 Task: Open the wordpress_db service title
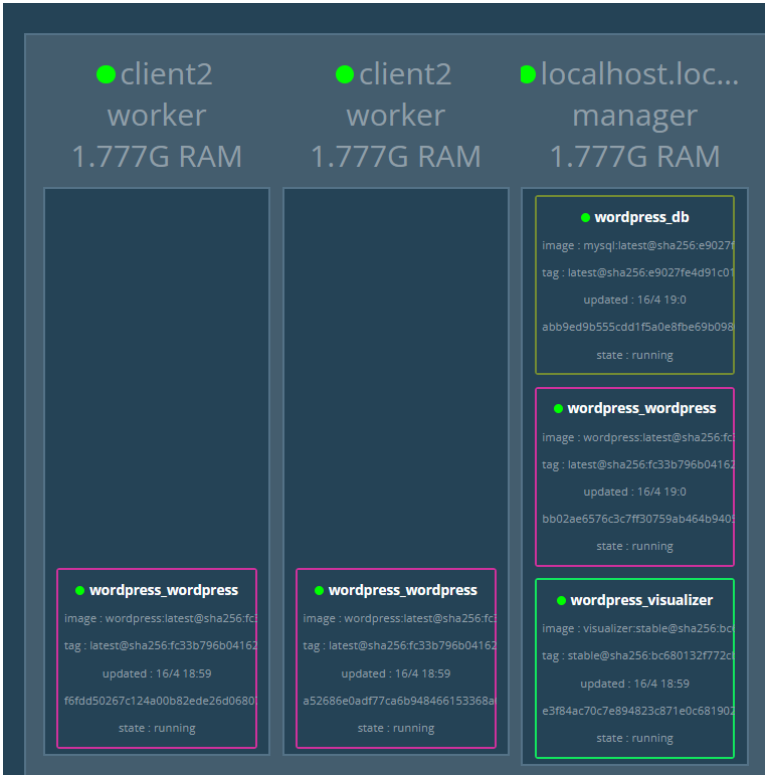(642, 217)
